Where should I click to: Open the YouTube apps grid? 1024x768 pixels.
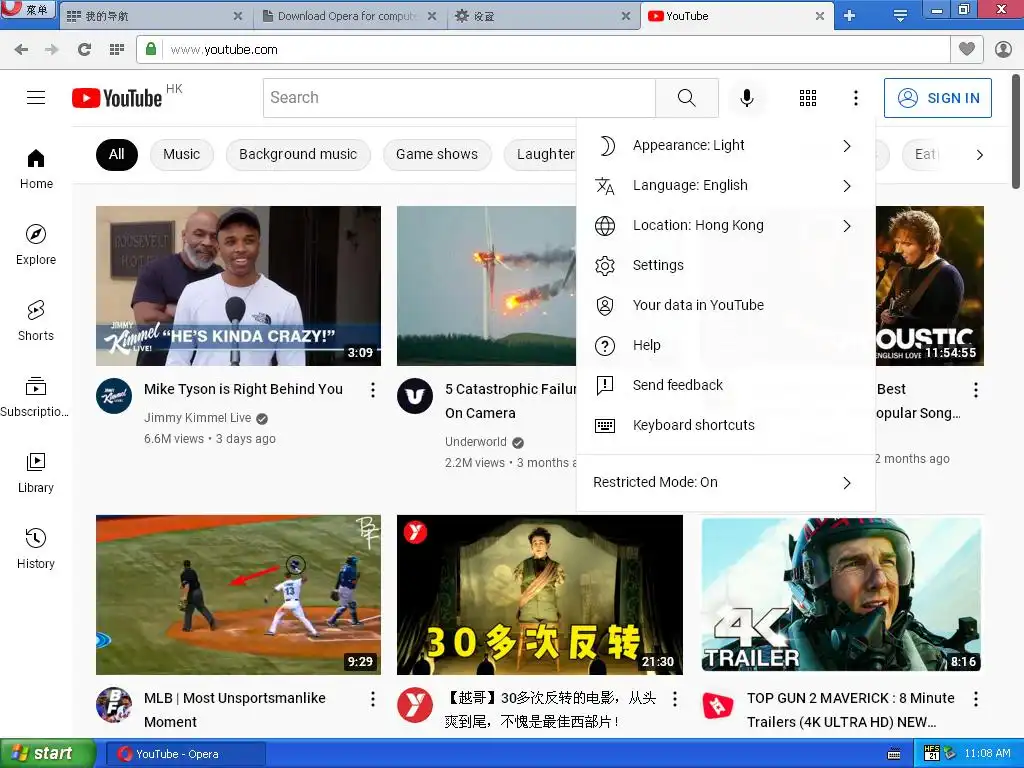coord(808,98)
